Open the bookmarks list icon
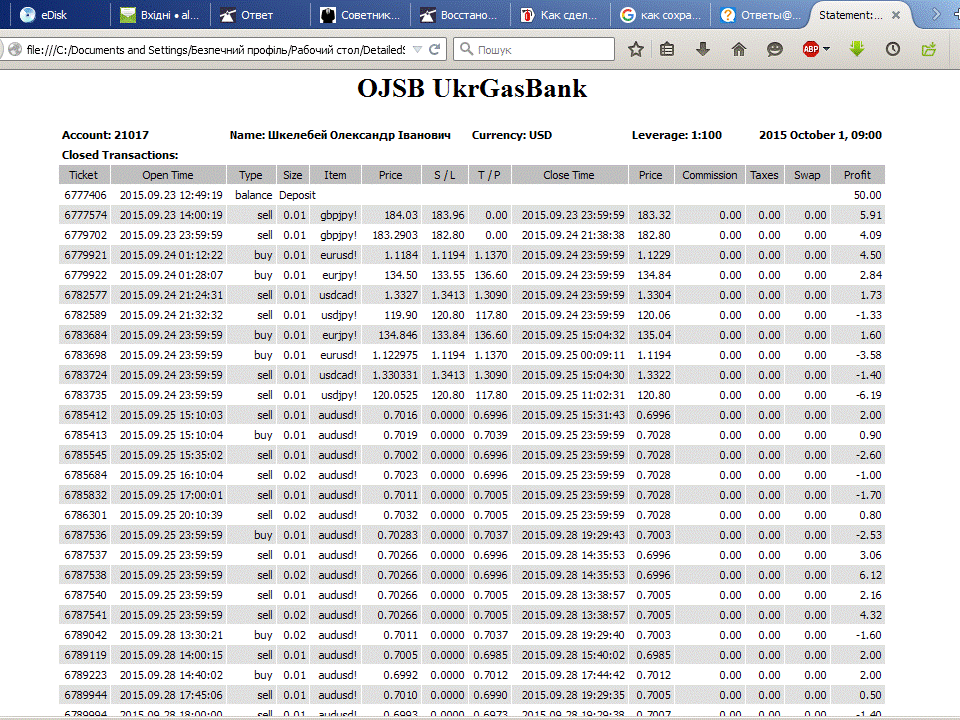960x720 pixels. coord(667,50)
